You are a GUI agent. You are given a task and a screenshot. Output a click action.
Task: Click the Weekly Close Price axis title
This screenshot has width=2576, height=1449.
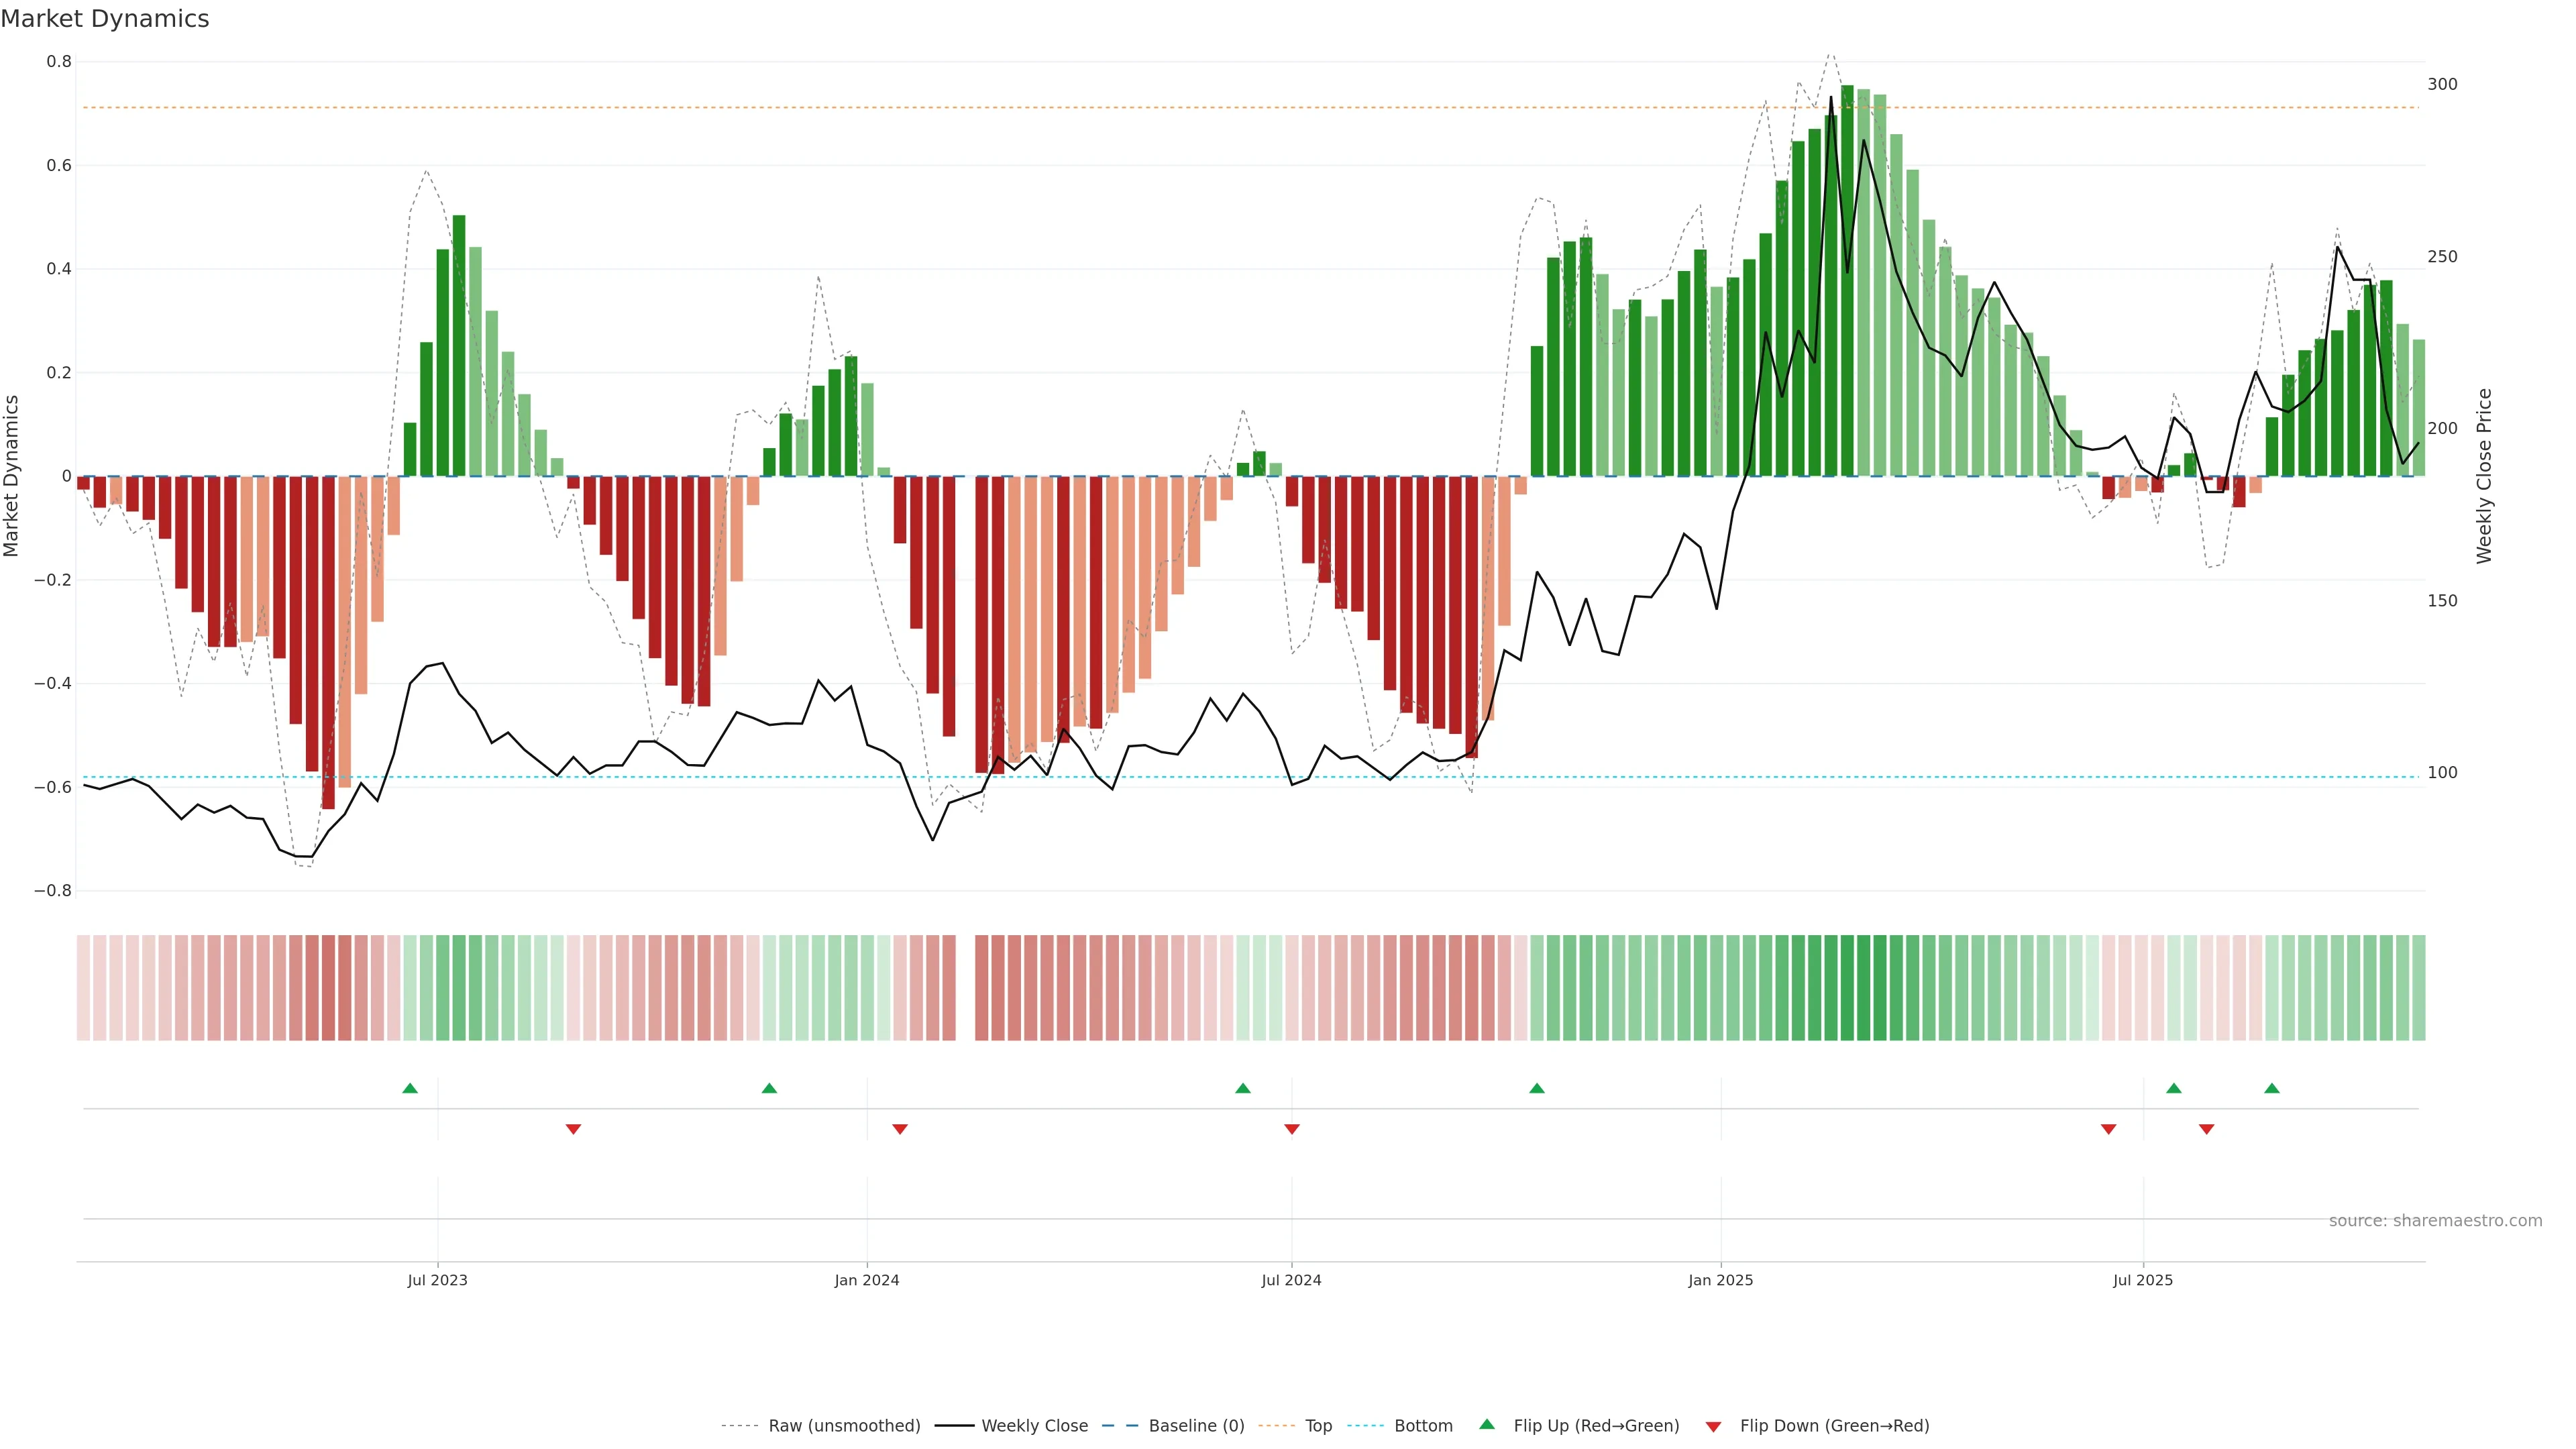click(2484, 476)
